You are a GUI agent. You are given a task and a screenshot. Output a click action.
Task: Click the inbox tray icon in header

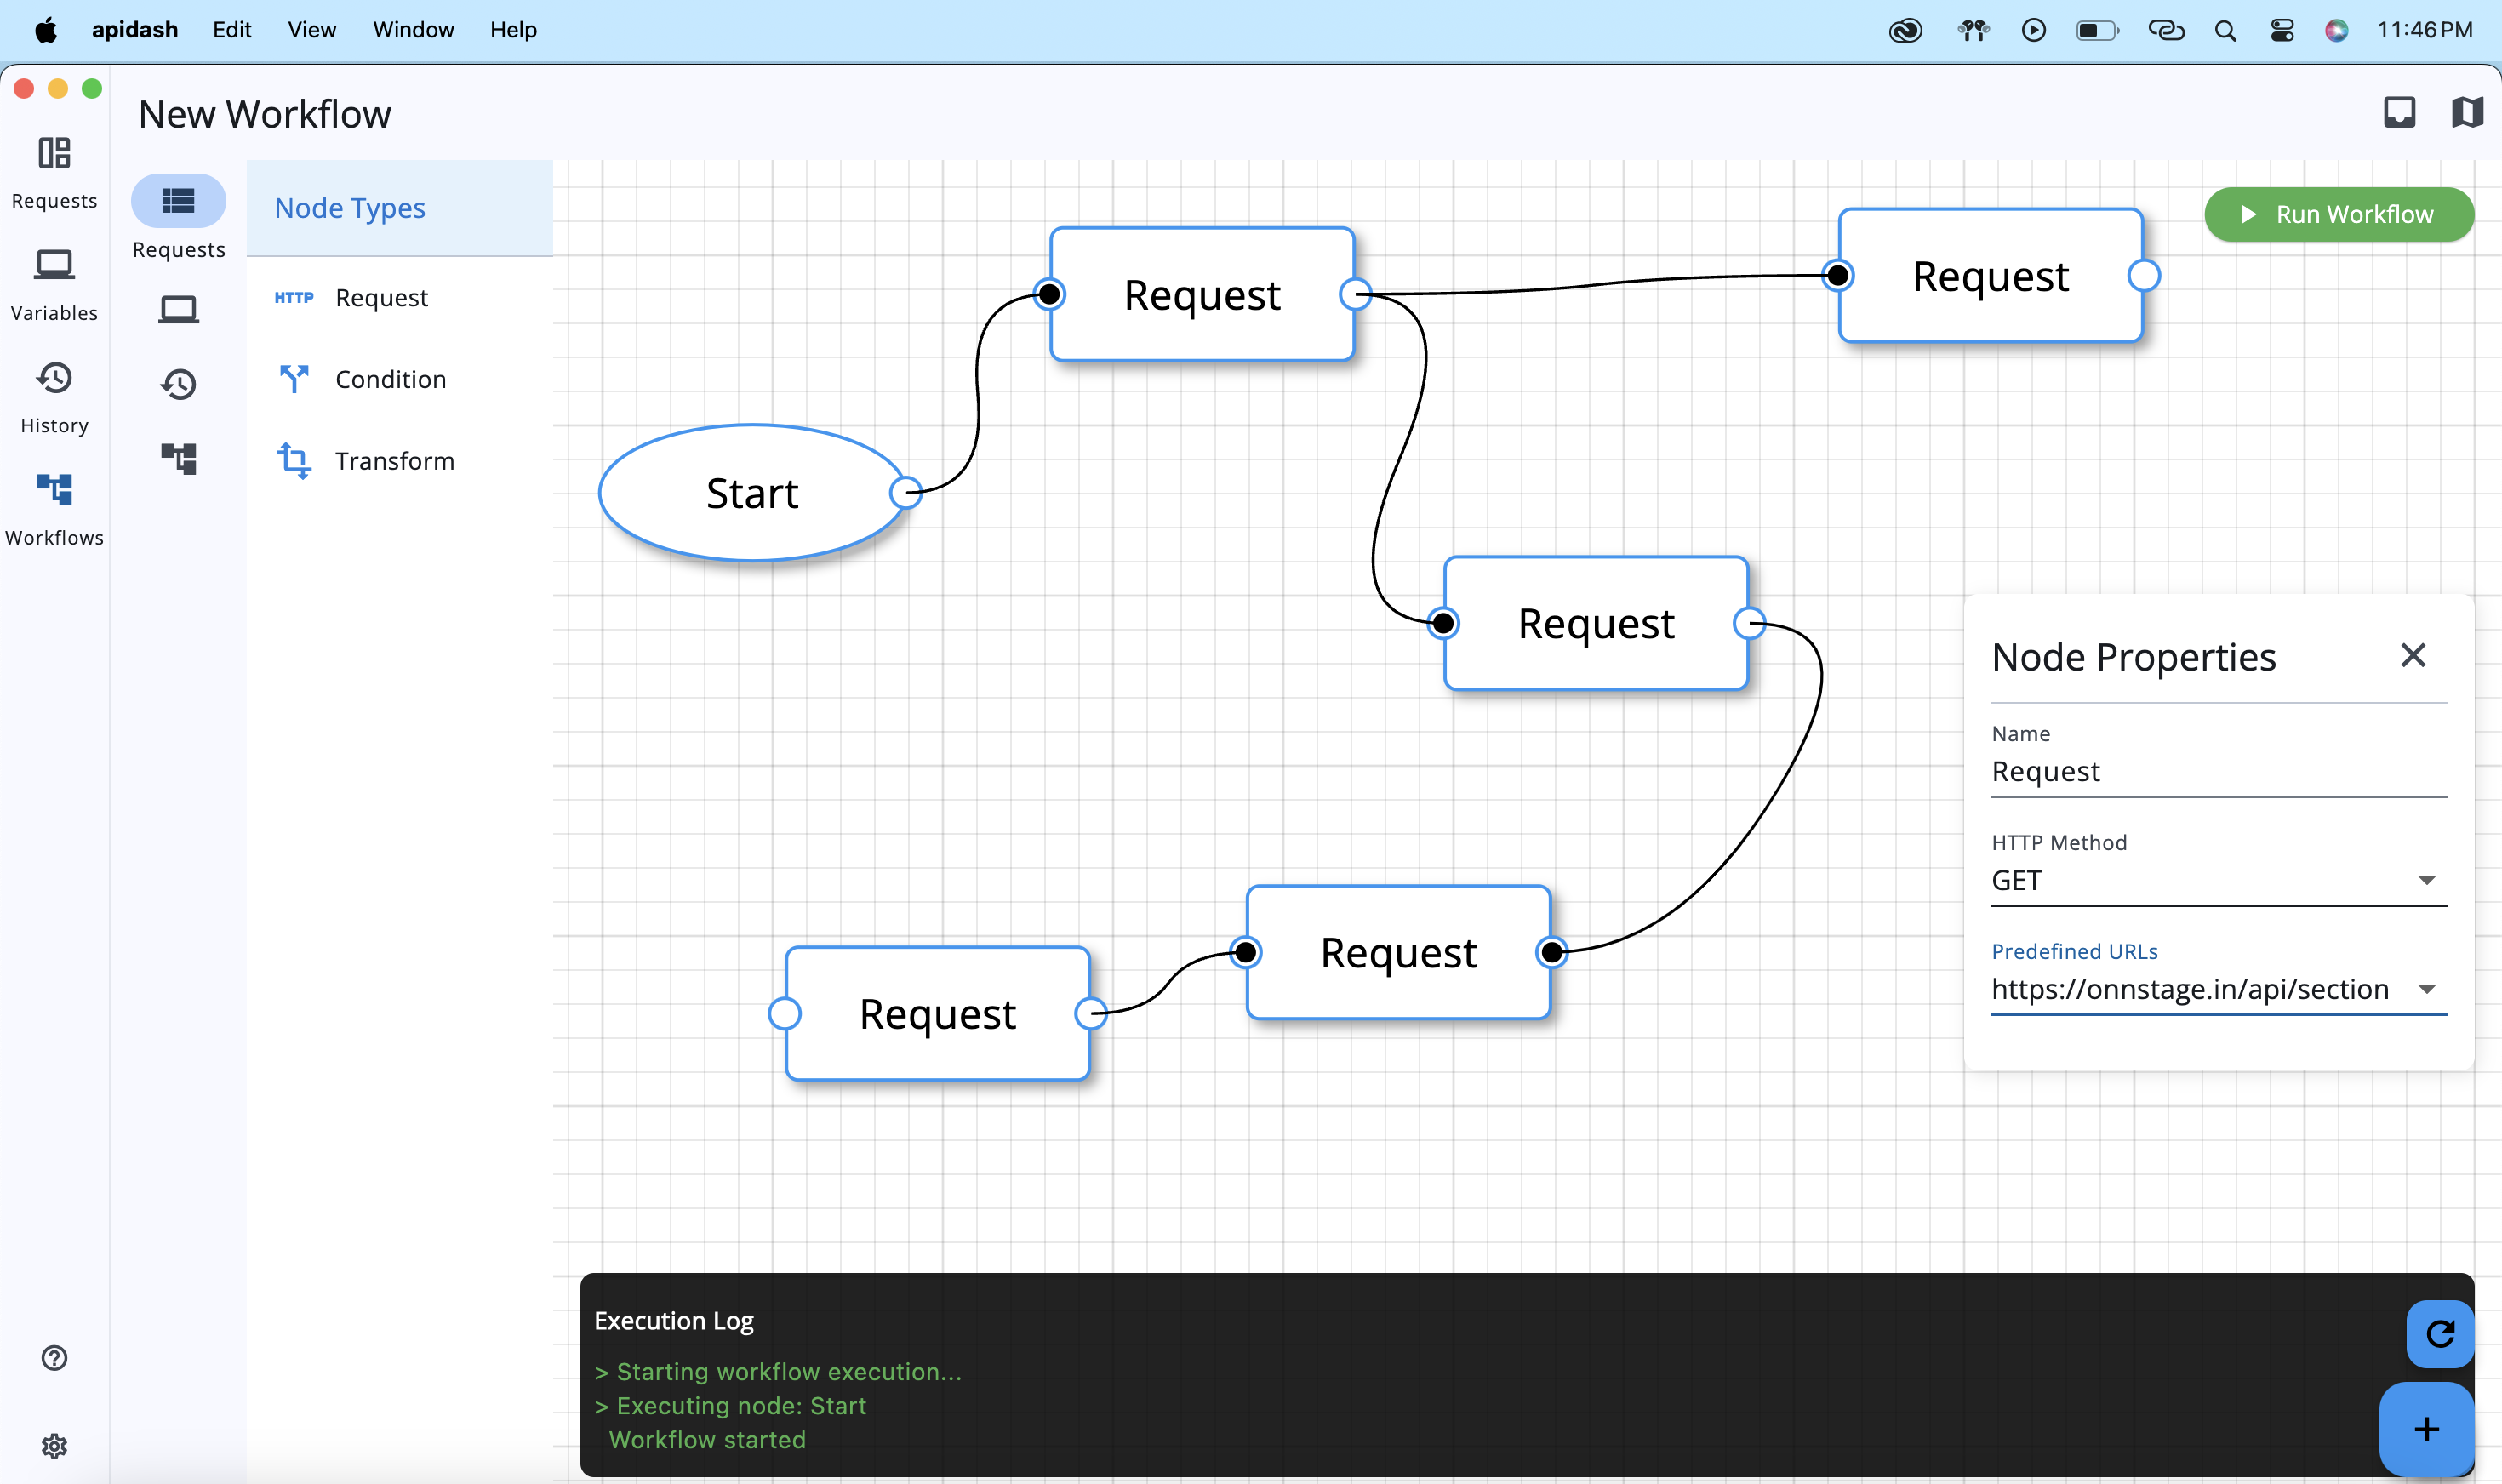point(2399,112)
